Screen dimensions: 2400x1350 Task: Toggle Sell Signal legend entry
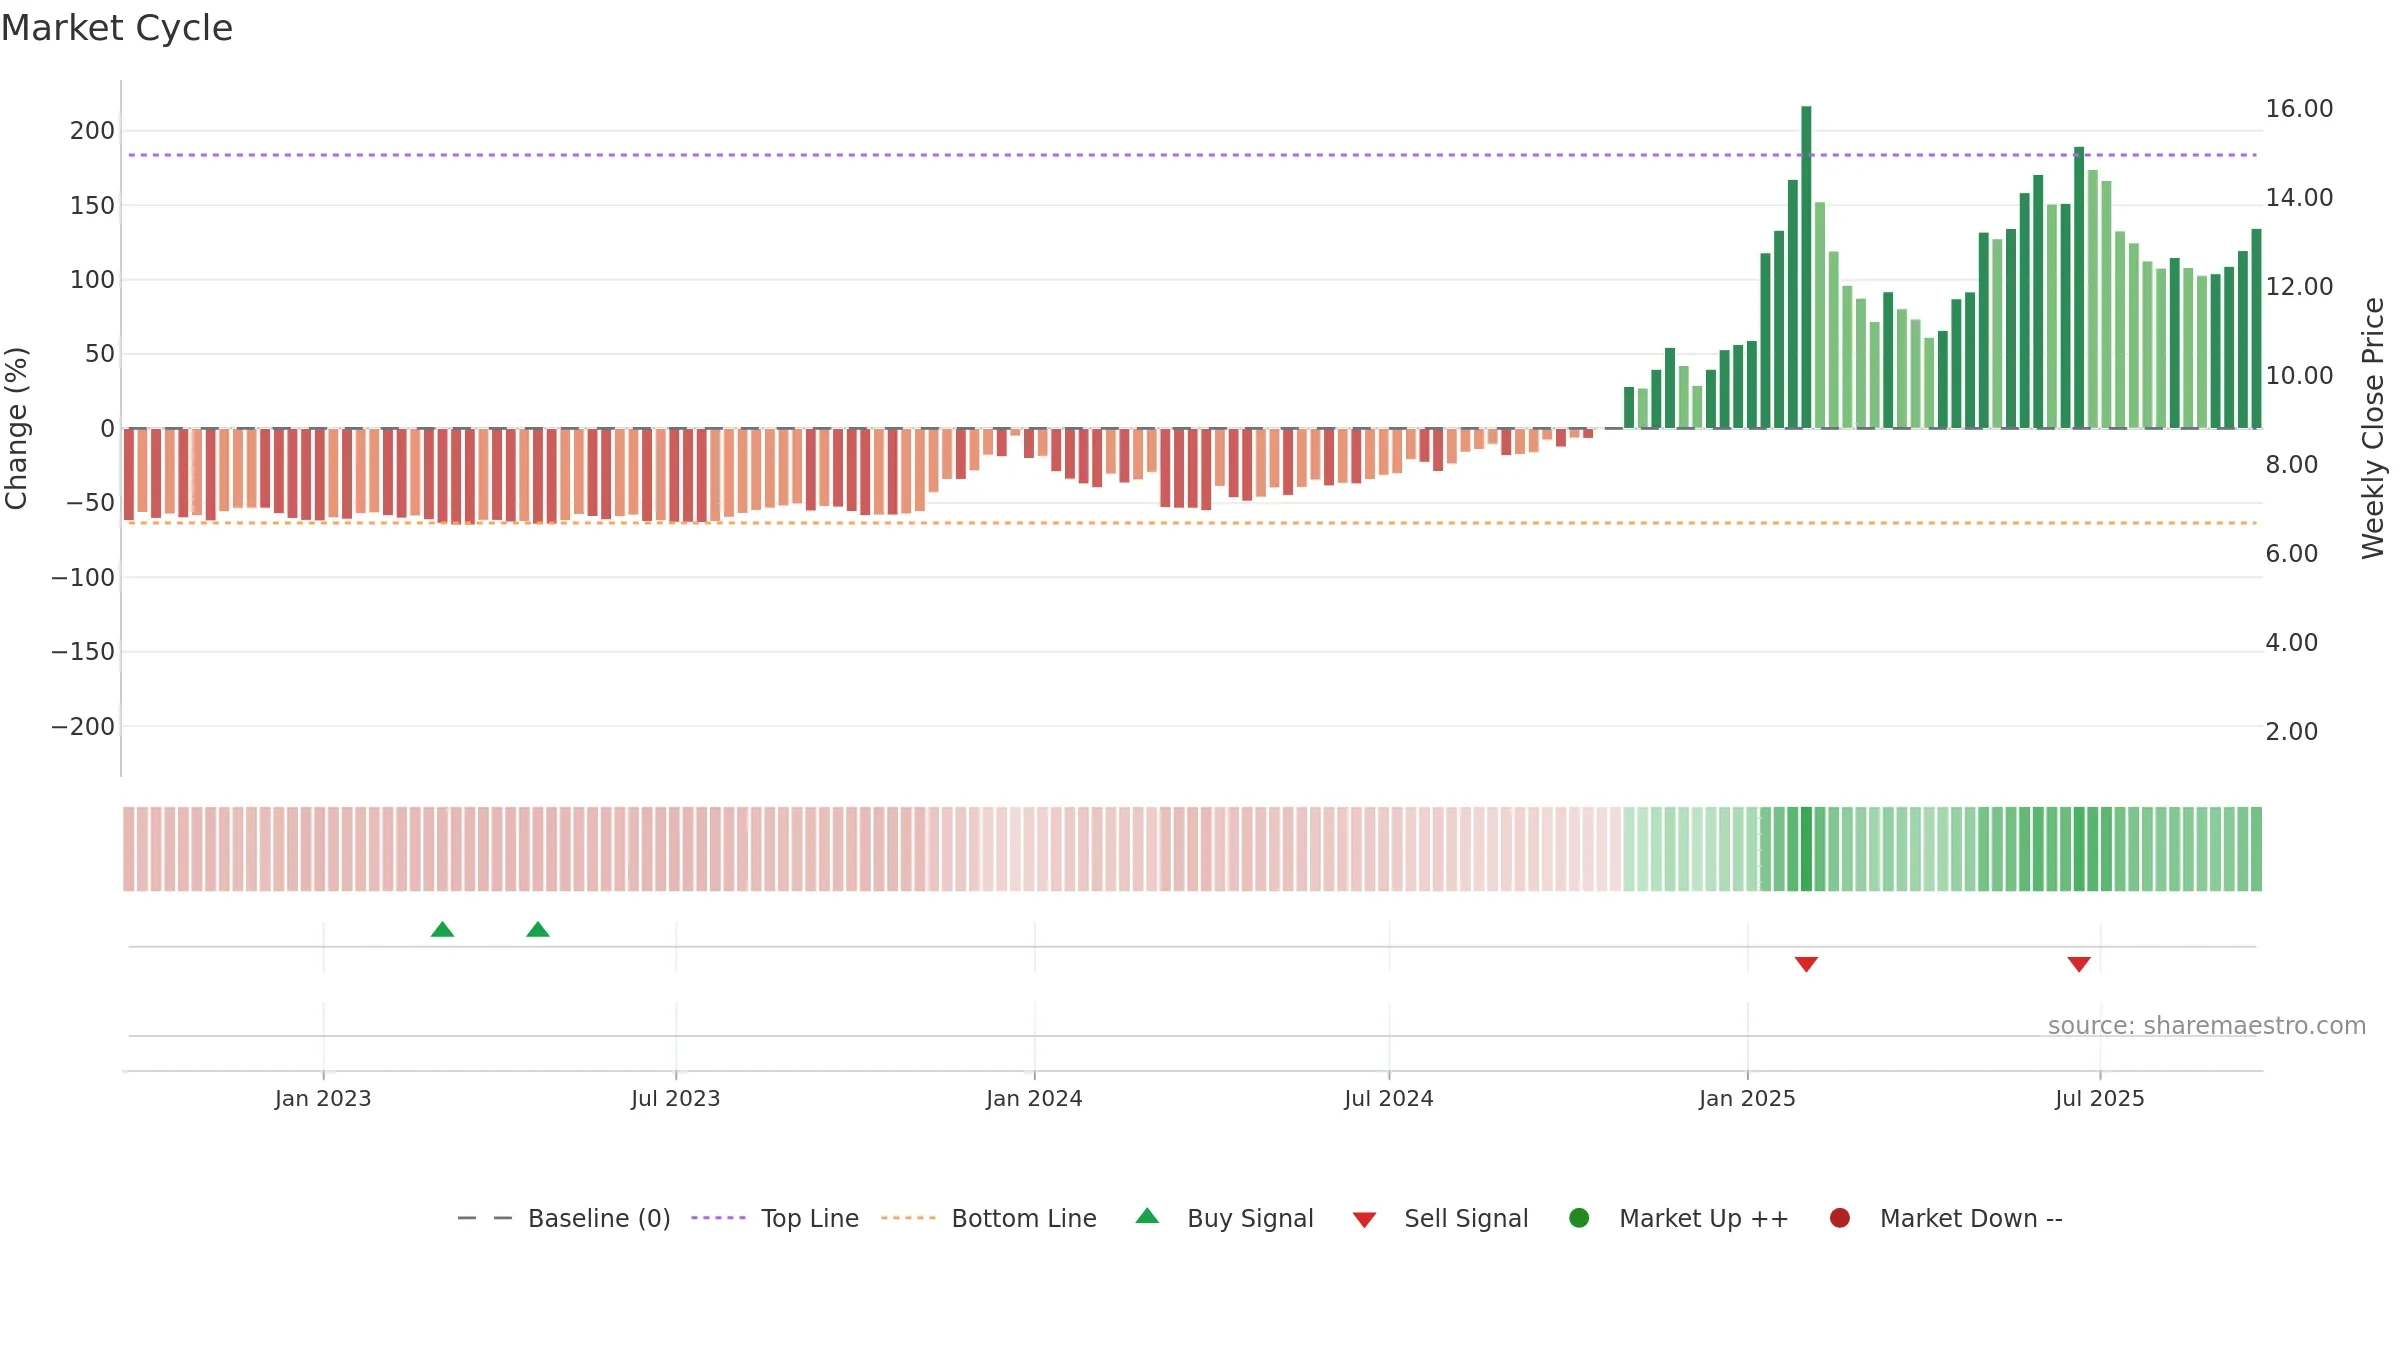click(1440, 1218)
